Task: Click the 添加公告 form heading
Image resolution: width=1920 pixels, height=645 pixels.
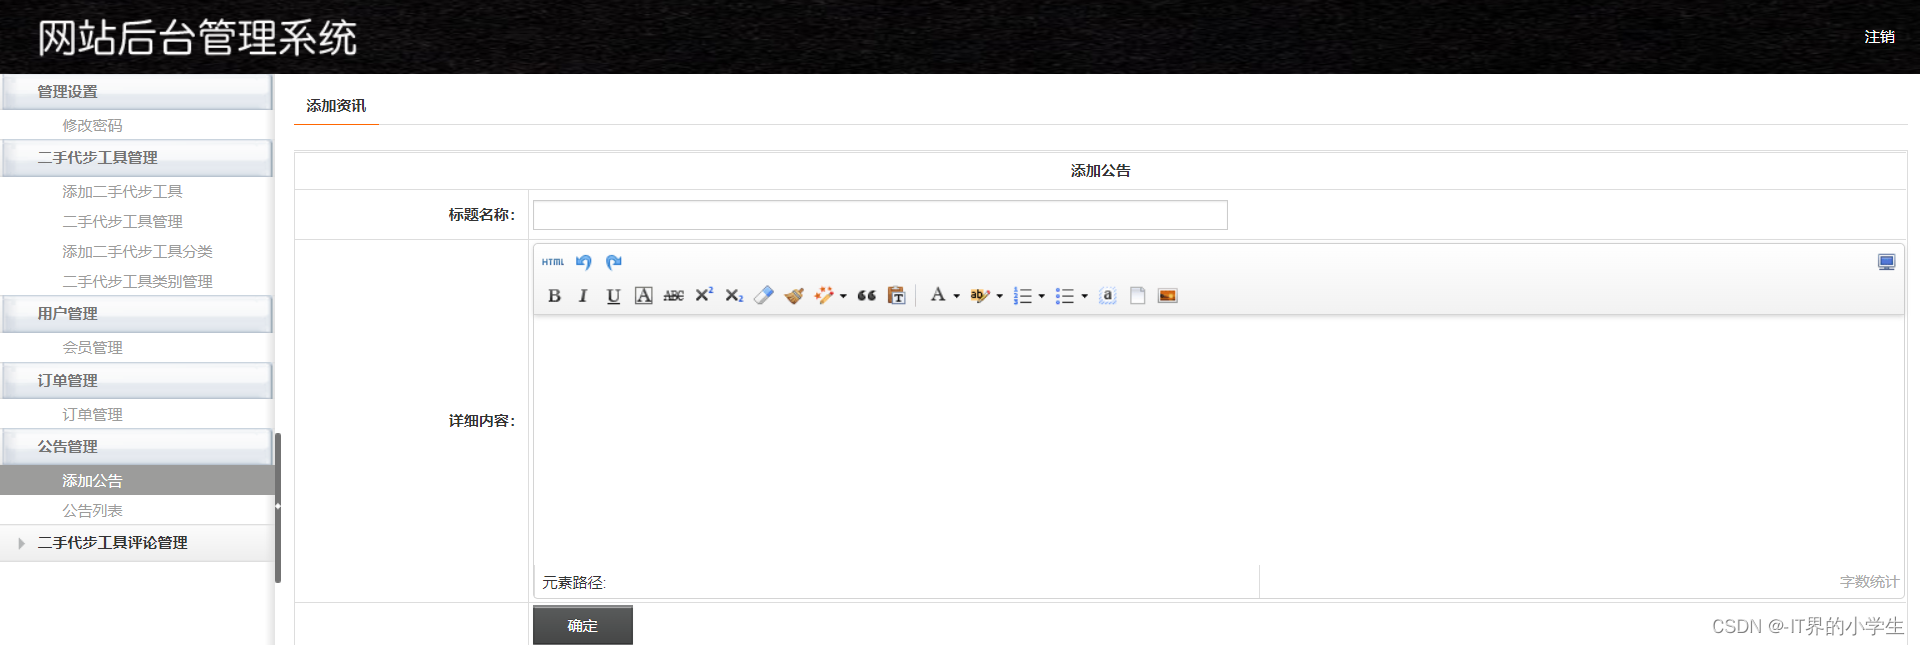Action: (1100, 171)
